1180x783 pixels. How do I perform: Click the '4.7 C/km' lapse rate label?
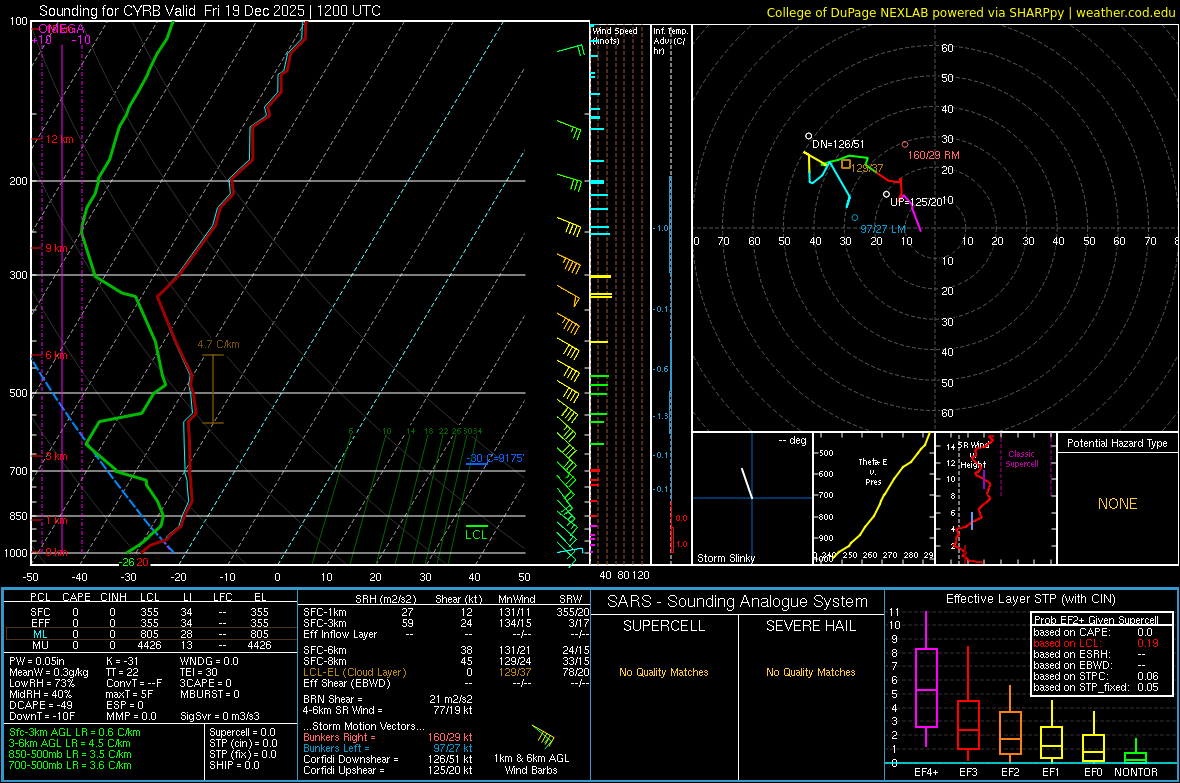(218, 344)
